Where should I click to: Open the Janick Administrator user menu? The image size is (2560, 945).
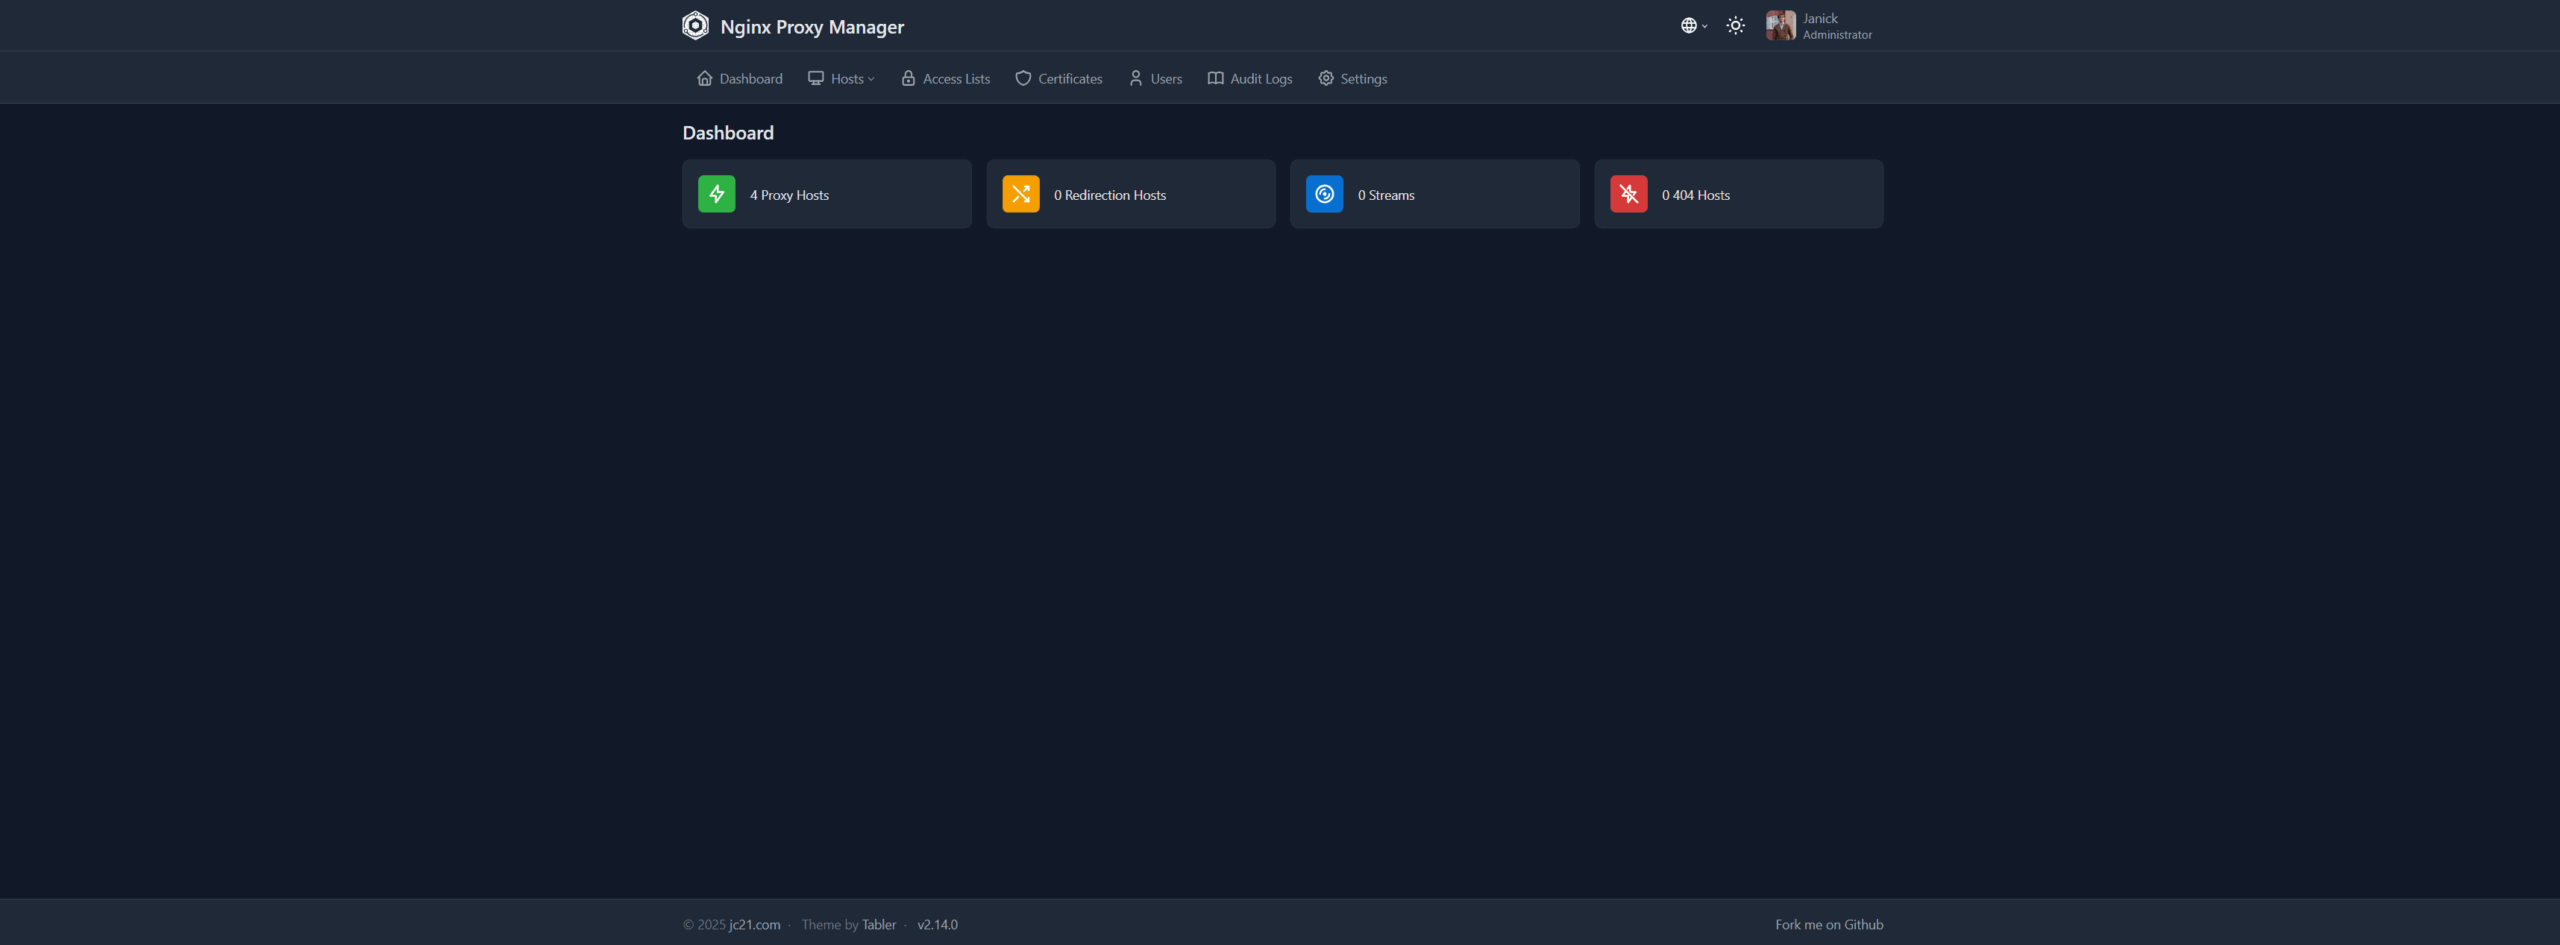tap(1836, 26)
